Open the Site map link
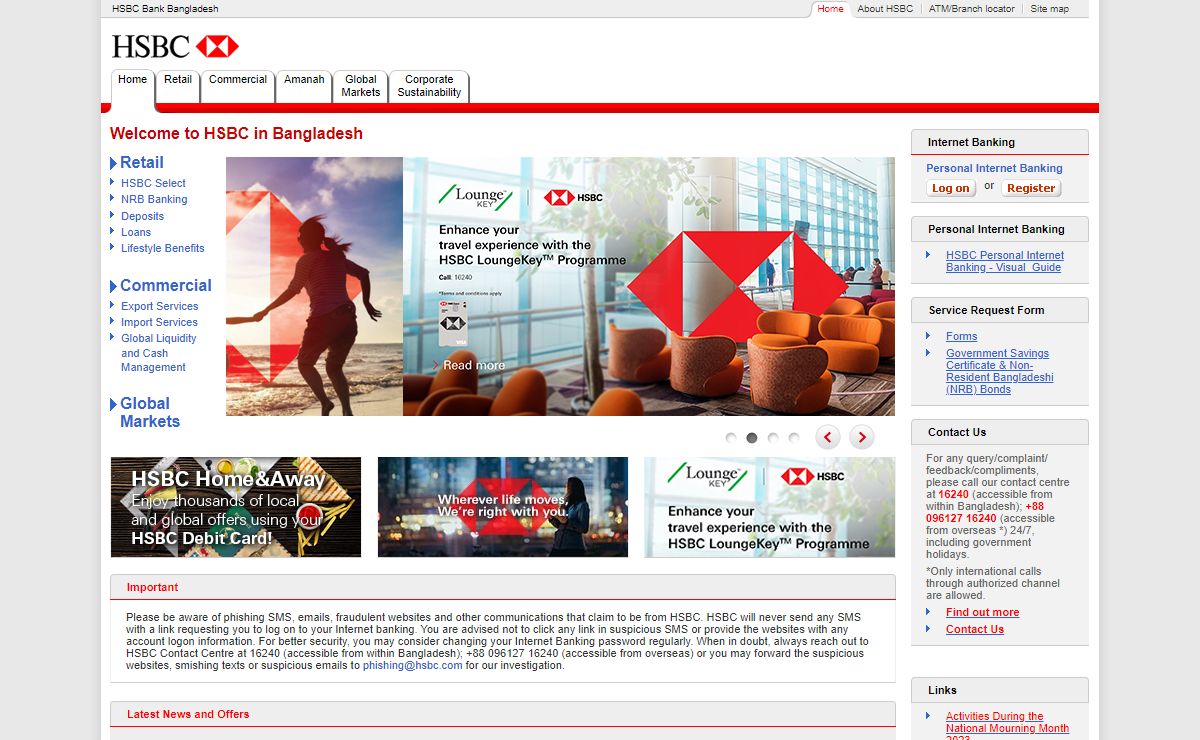 click(x=1049, y=9)
